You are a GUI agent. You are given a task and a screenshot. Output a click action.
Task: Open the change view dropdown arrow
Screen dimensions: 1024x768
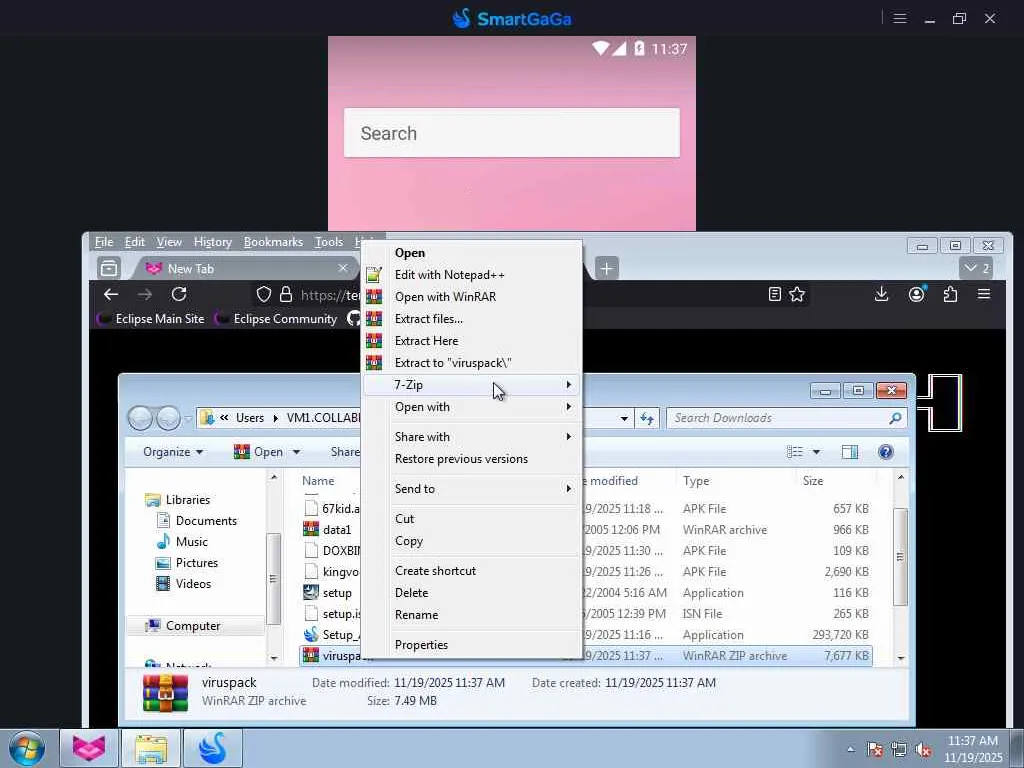816,452
